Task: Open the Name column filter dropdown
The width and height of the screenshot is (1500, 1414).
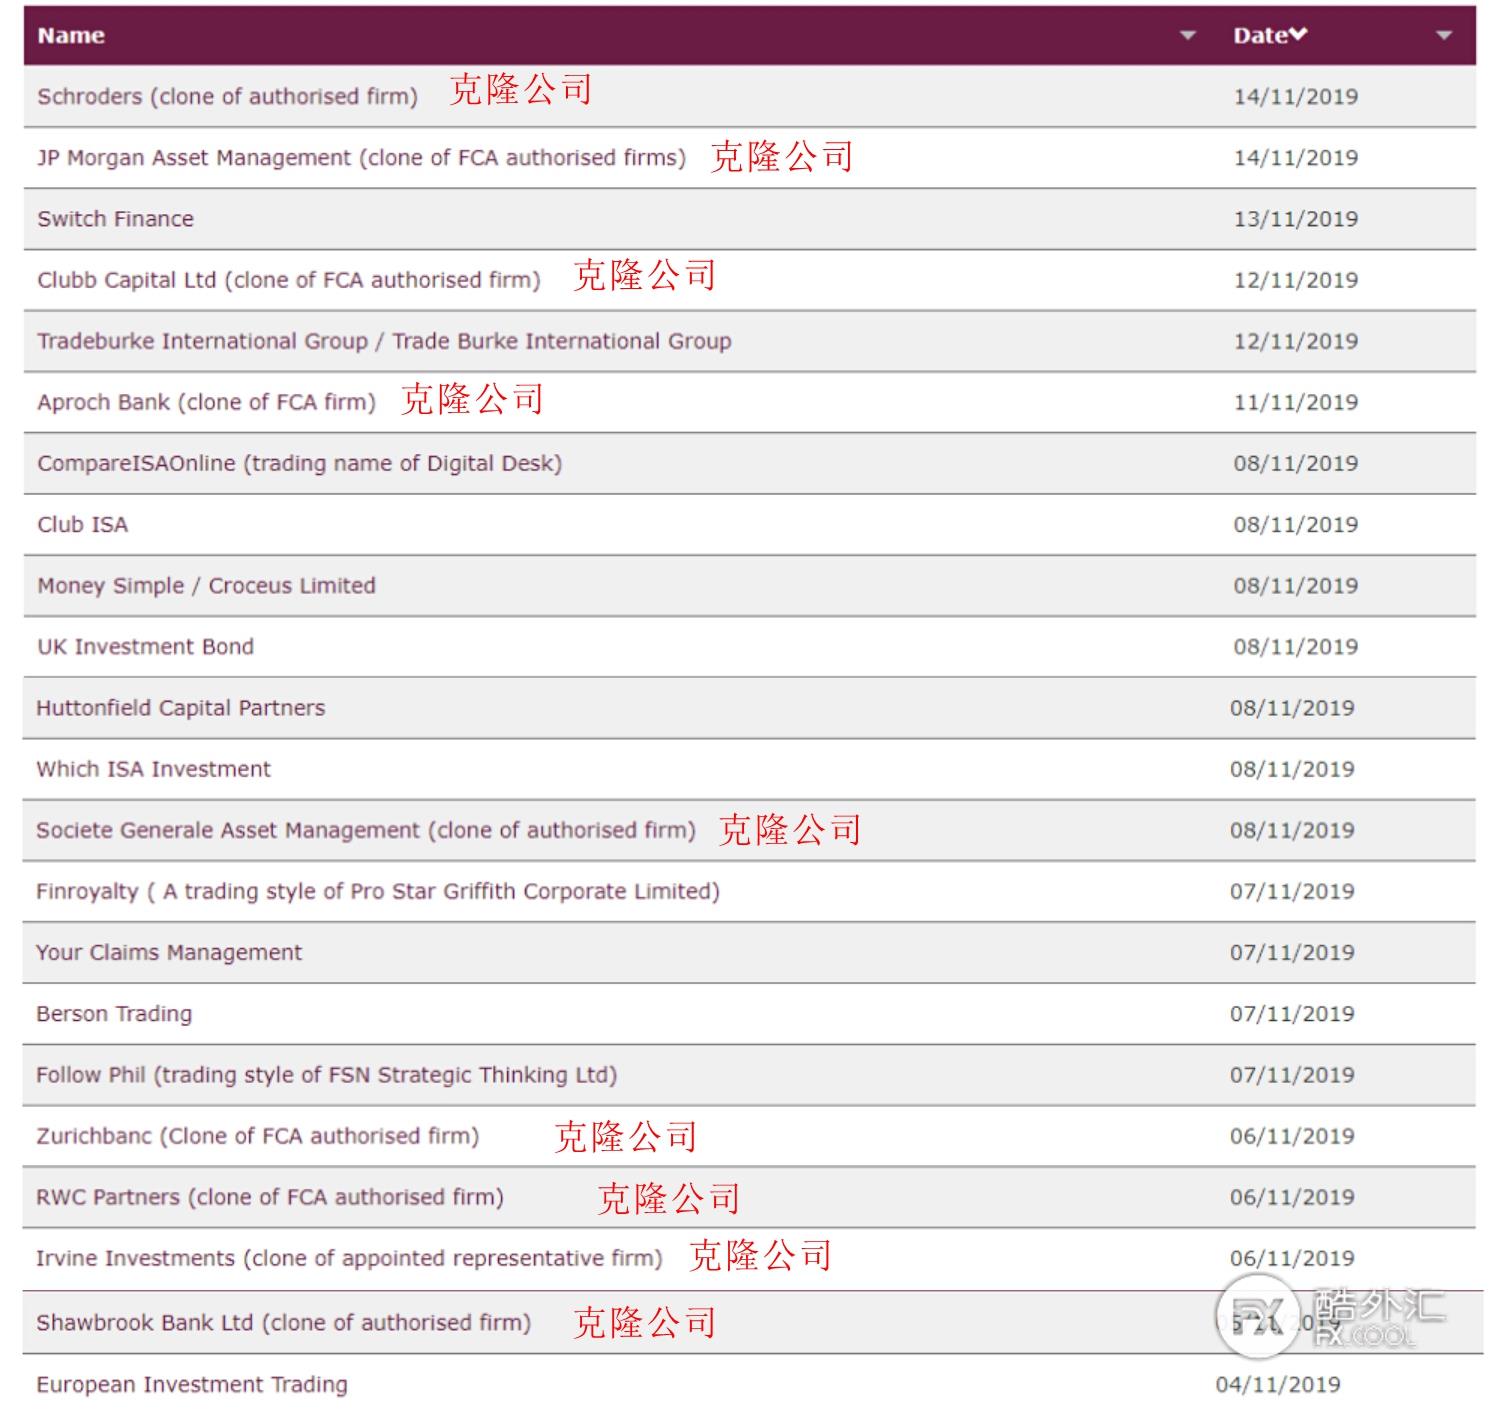Action: [x=1188, y=36]
